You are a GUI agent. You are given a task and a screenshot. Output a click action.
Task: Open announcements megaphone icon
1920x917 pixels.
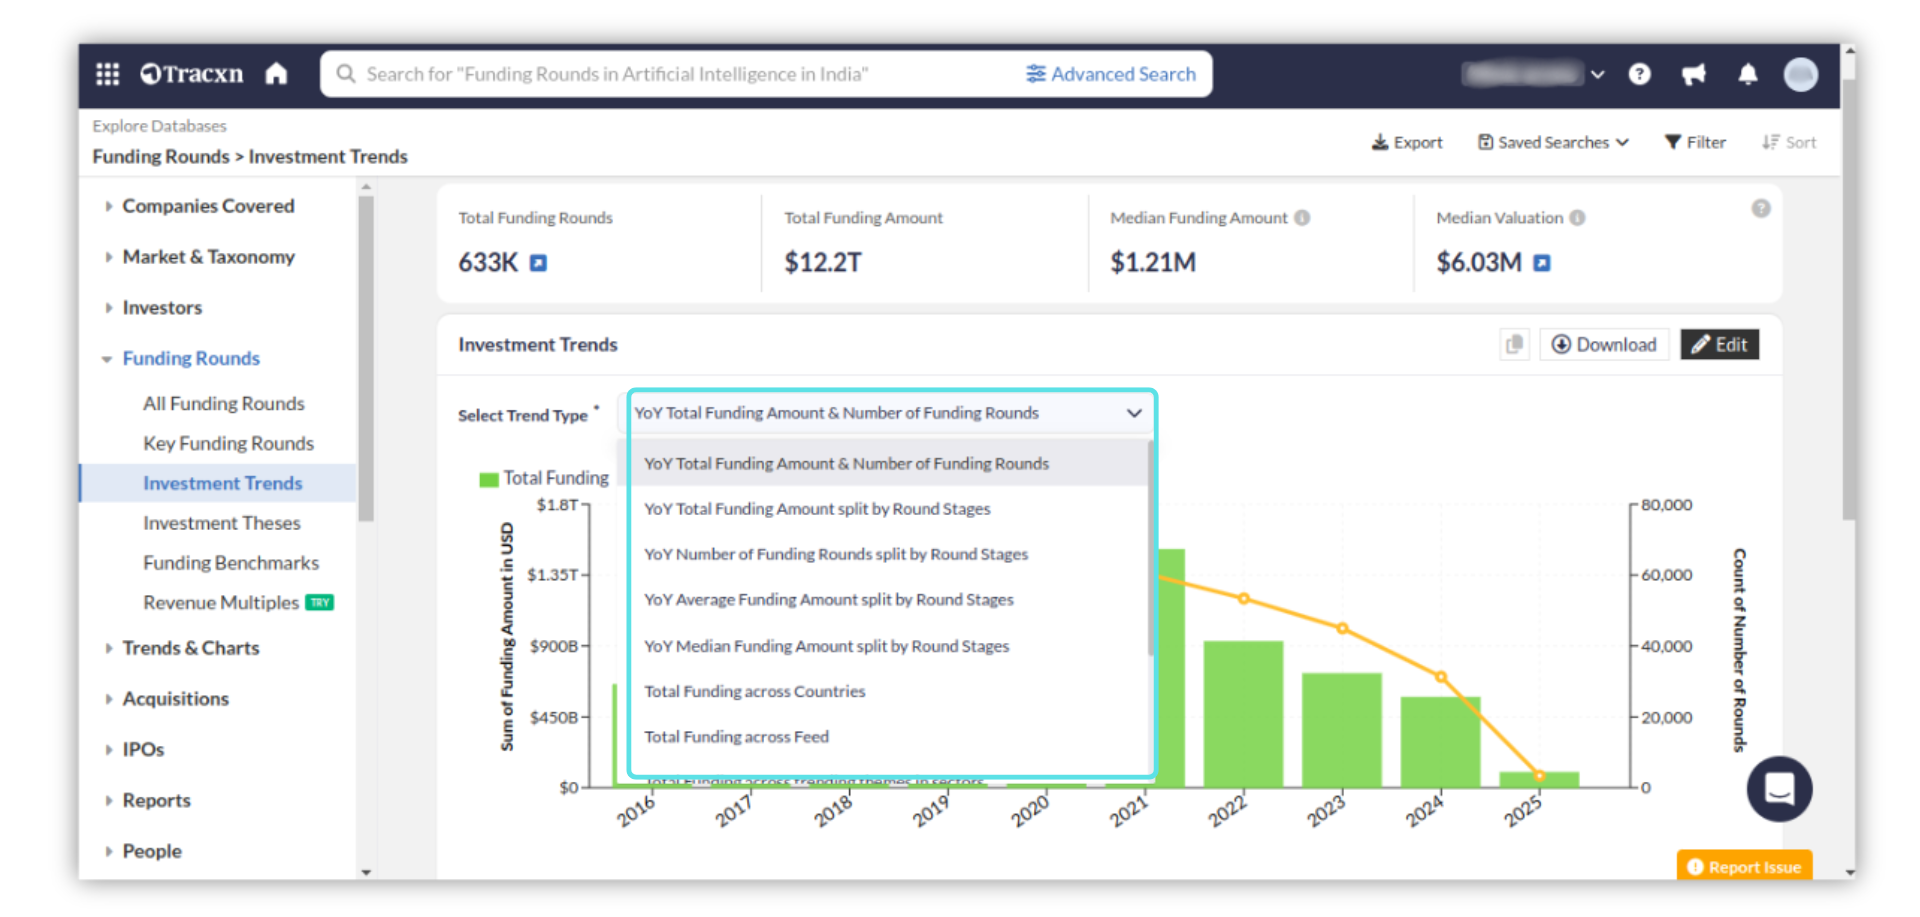pos(1693,74)
